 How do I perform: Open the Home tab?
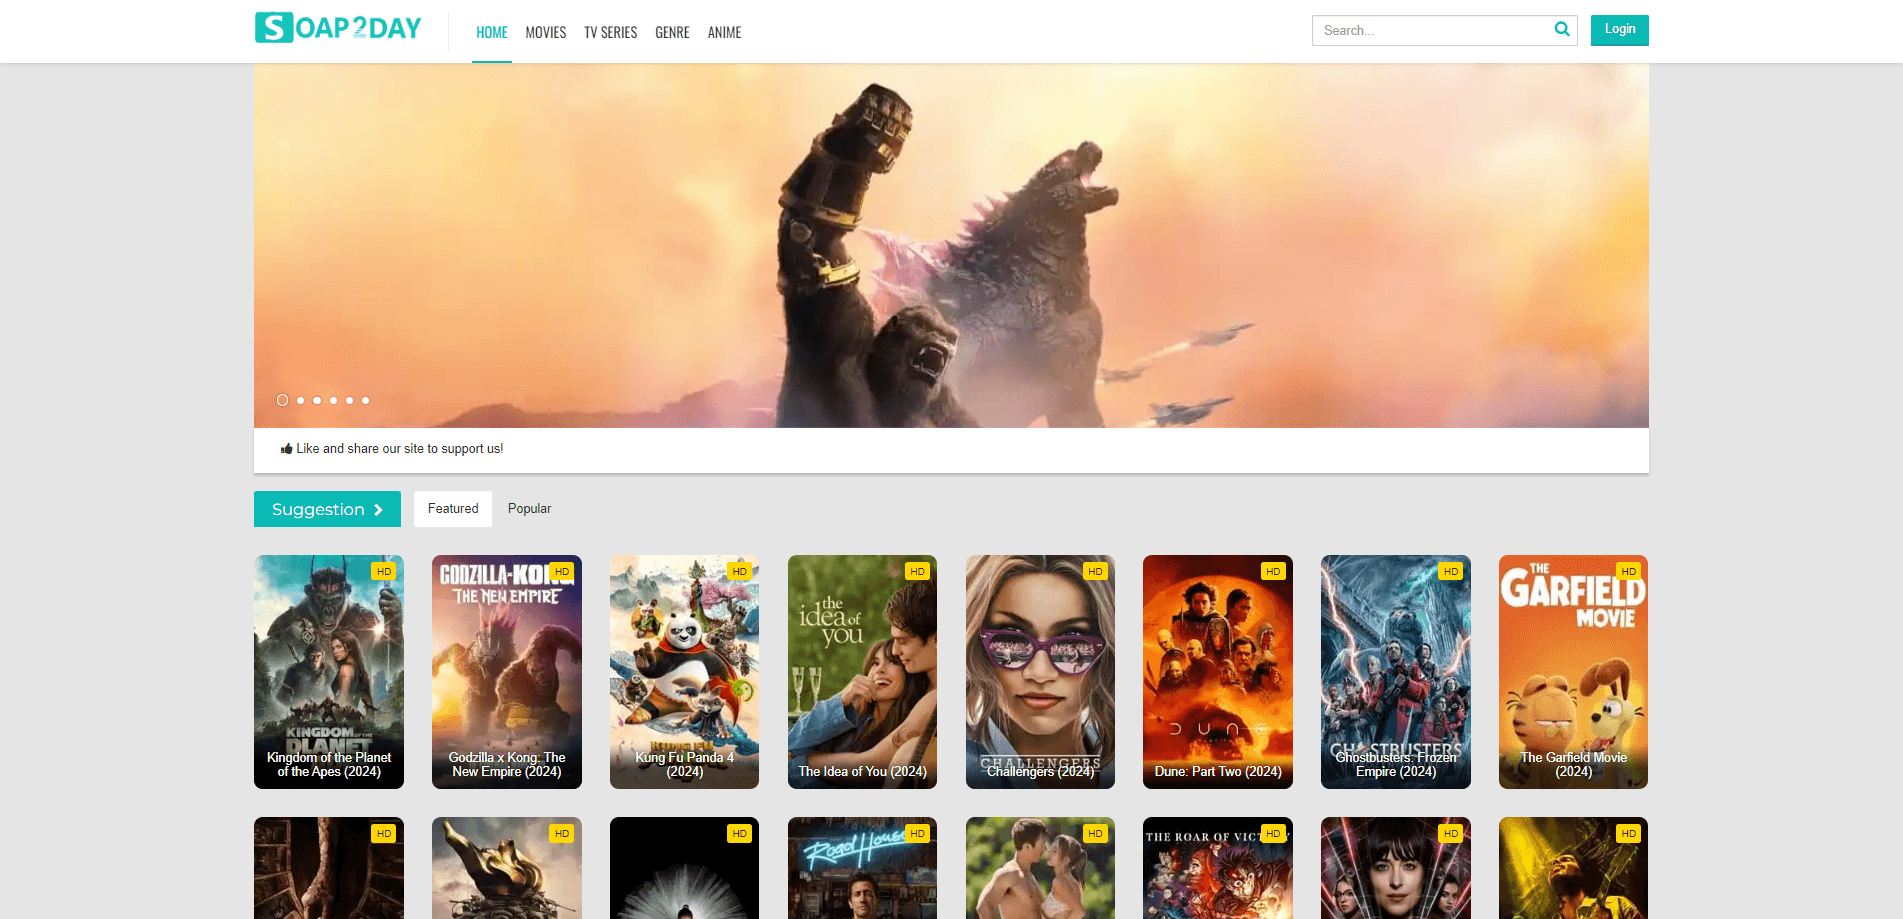pos(492,32)
